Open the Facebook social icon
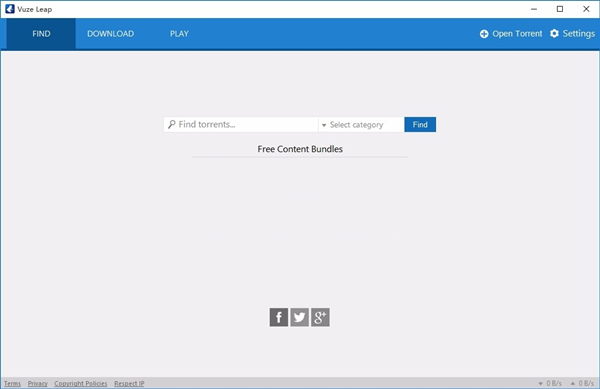The image size is (600, 389). coord(279,317)
